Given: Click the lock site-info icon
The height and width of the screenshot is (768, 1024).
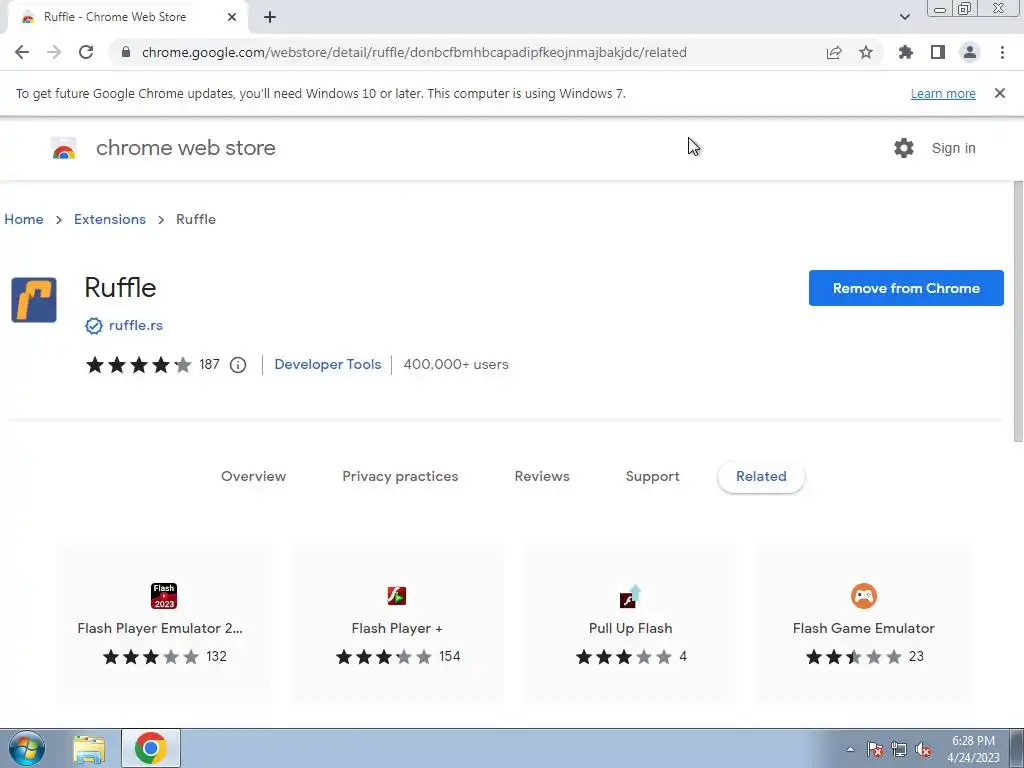Looking at the screenshot, I should (x=126, y=52).
